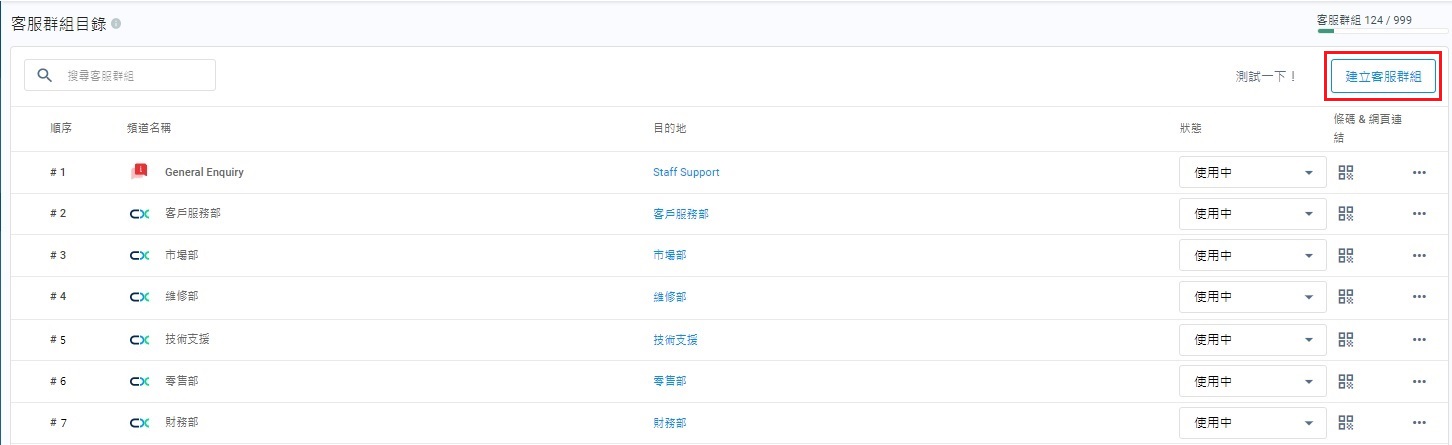
Task: Open the Staff Support destination link
Action: point(686,172)
